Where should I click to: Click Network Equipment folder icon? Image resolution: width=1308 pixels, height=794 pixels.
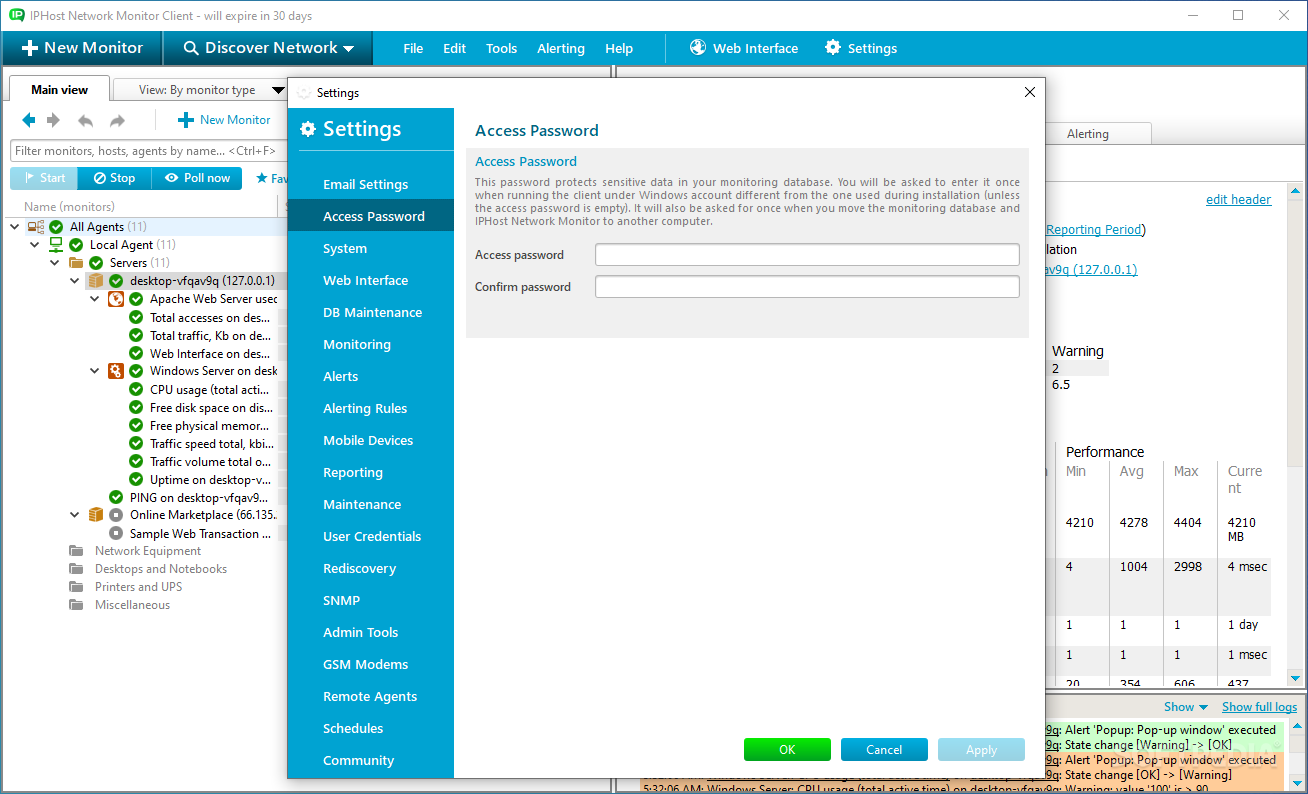(76, 551)
